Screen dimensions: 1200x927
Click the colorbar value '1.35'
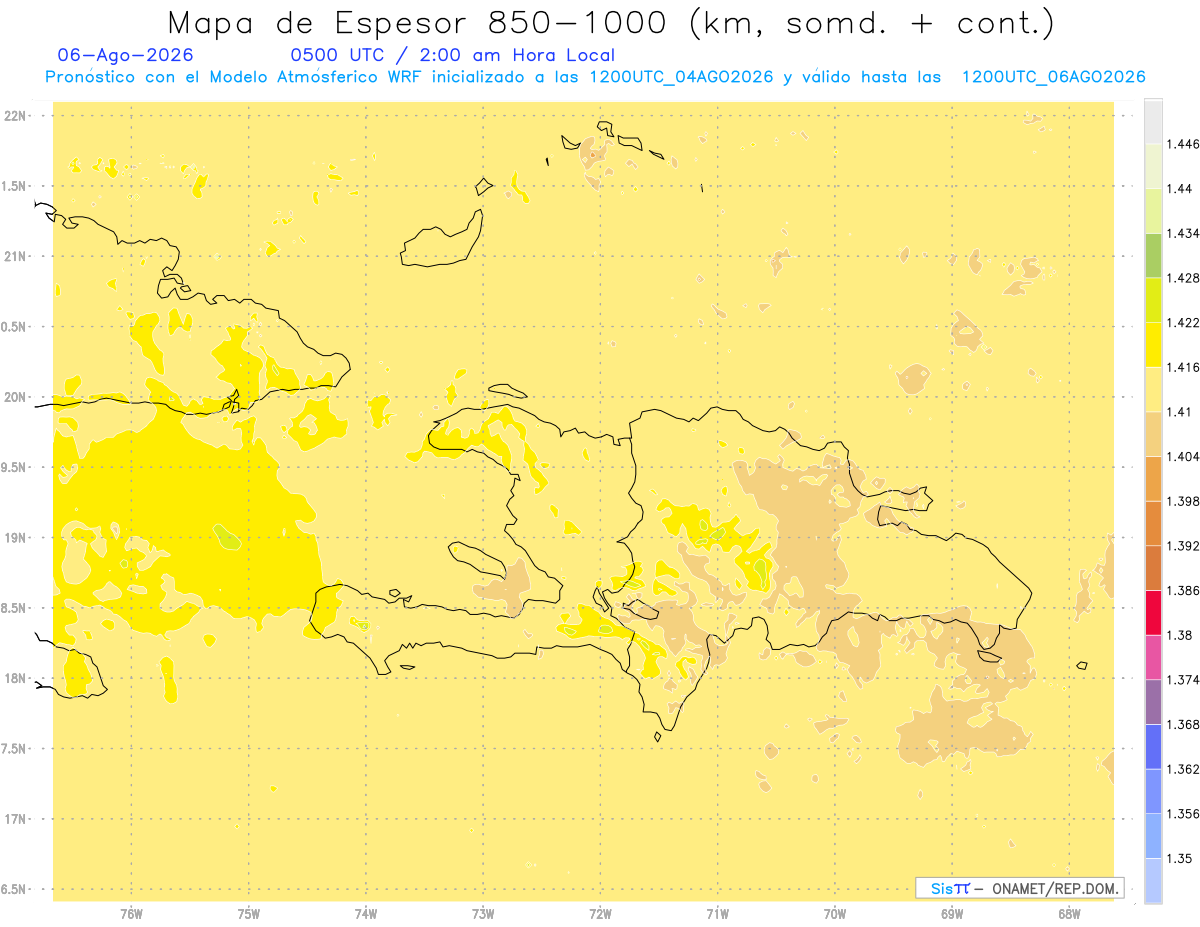(1178, 858)
